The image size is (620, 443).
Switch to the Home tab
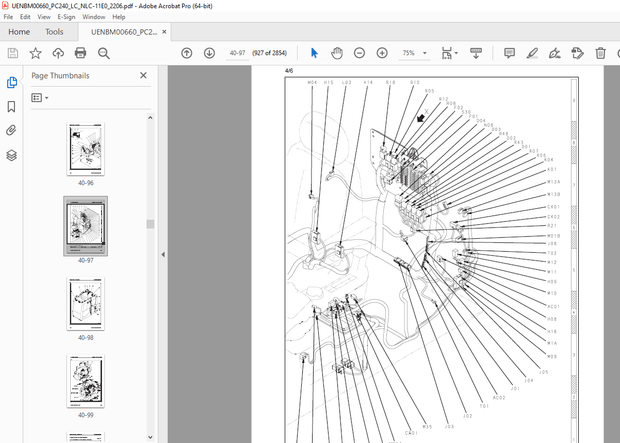click(x=19, y=32)
